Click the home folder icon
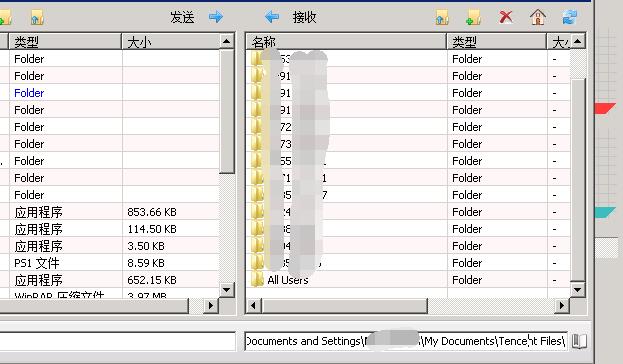 click(x=538, y=17)
